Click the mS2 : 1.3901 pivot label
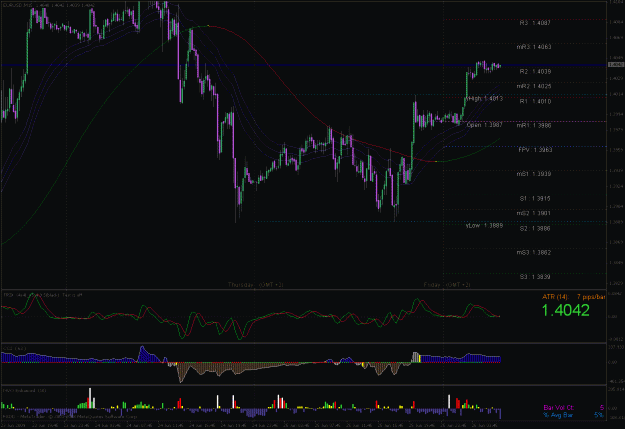 click(x=534, y=213)
